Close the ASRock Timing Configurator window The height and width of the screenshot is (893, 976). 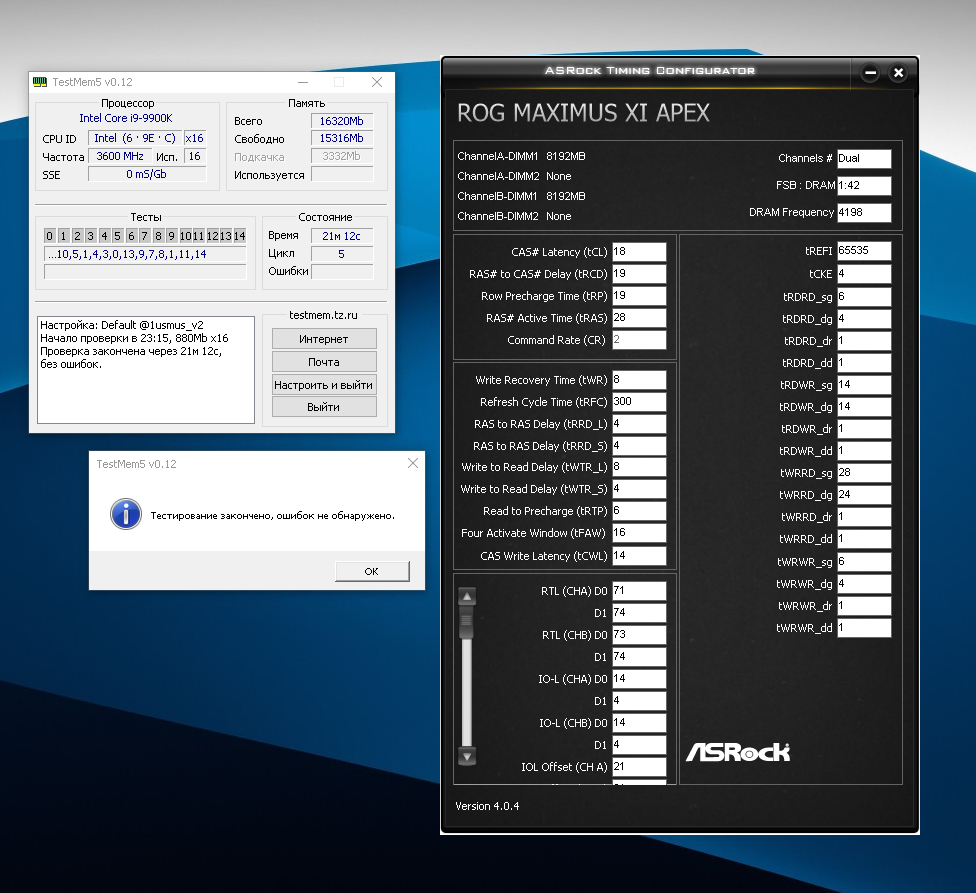pyautogui.click(x=898, y=73)
